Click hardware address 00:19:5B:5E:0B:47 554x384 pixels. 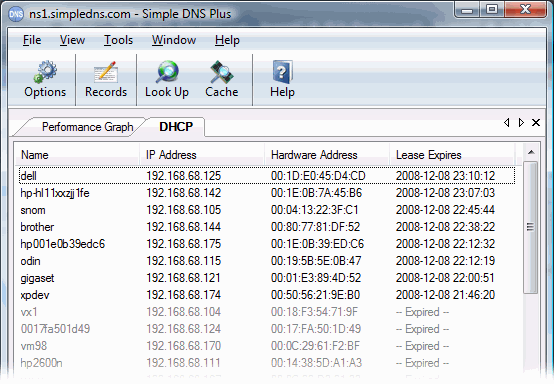316,261
